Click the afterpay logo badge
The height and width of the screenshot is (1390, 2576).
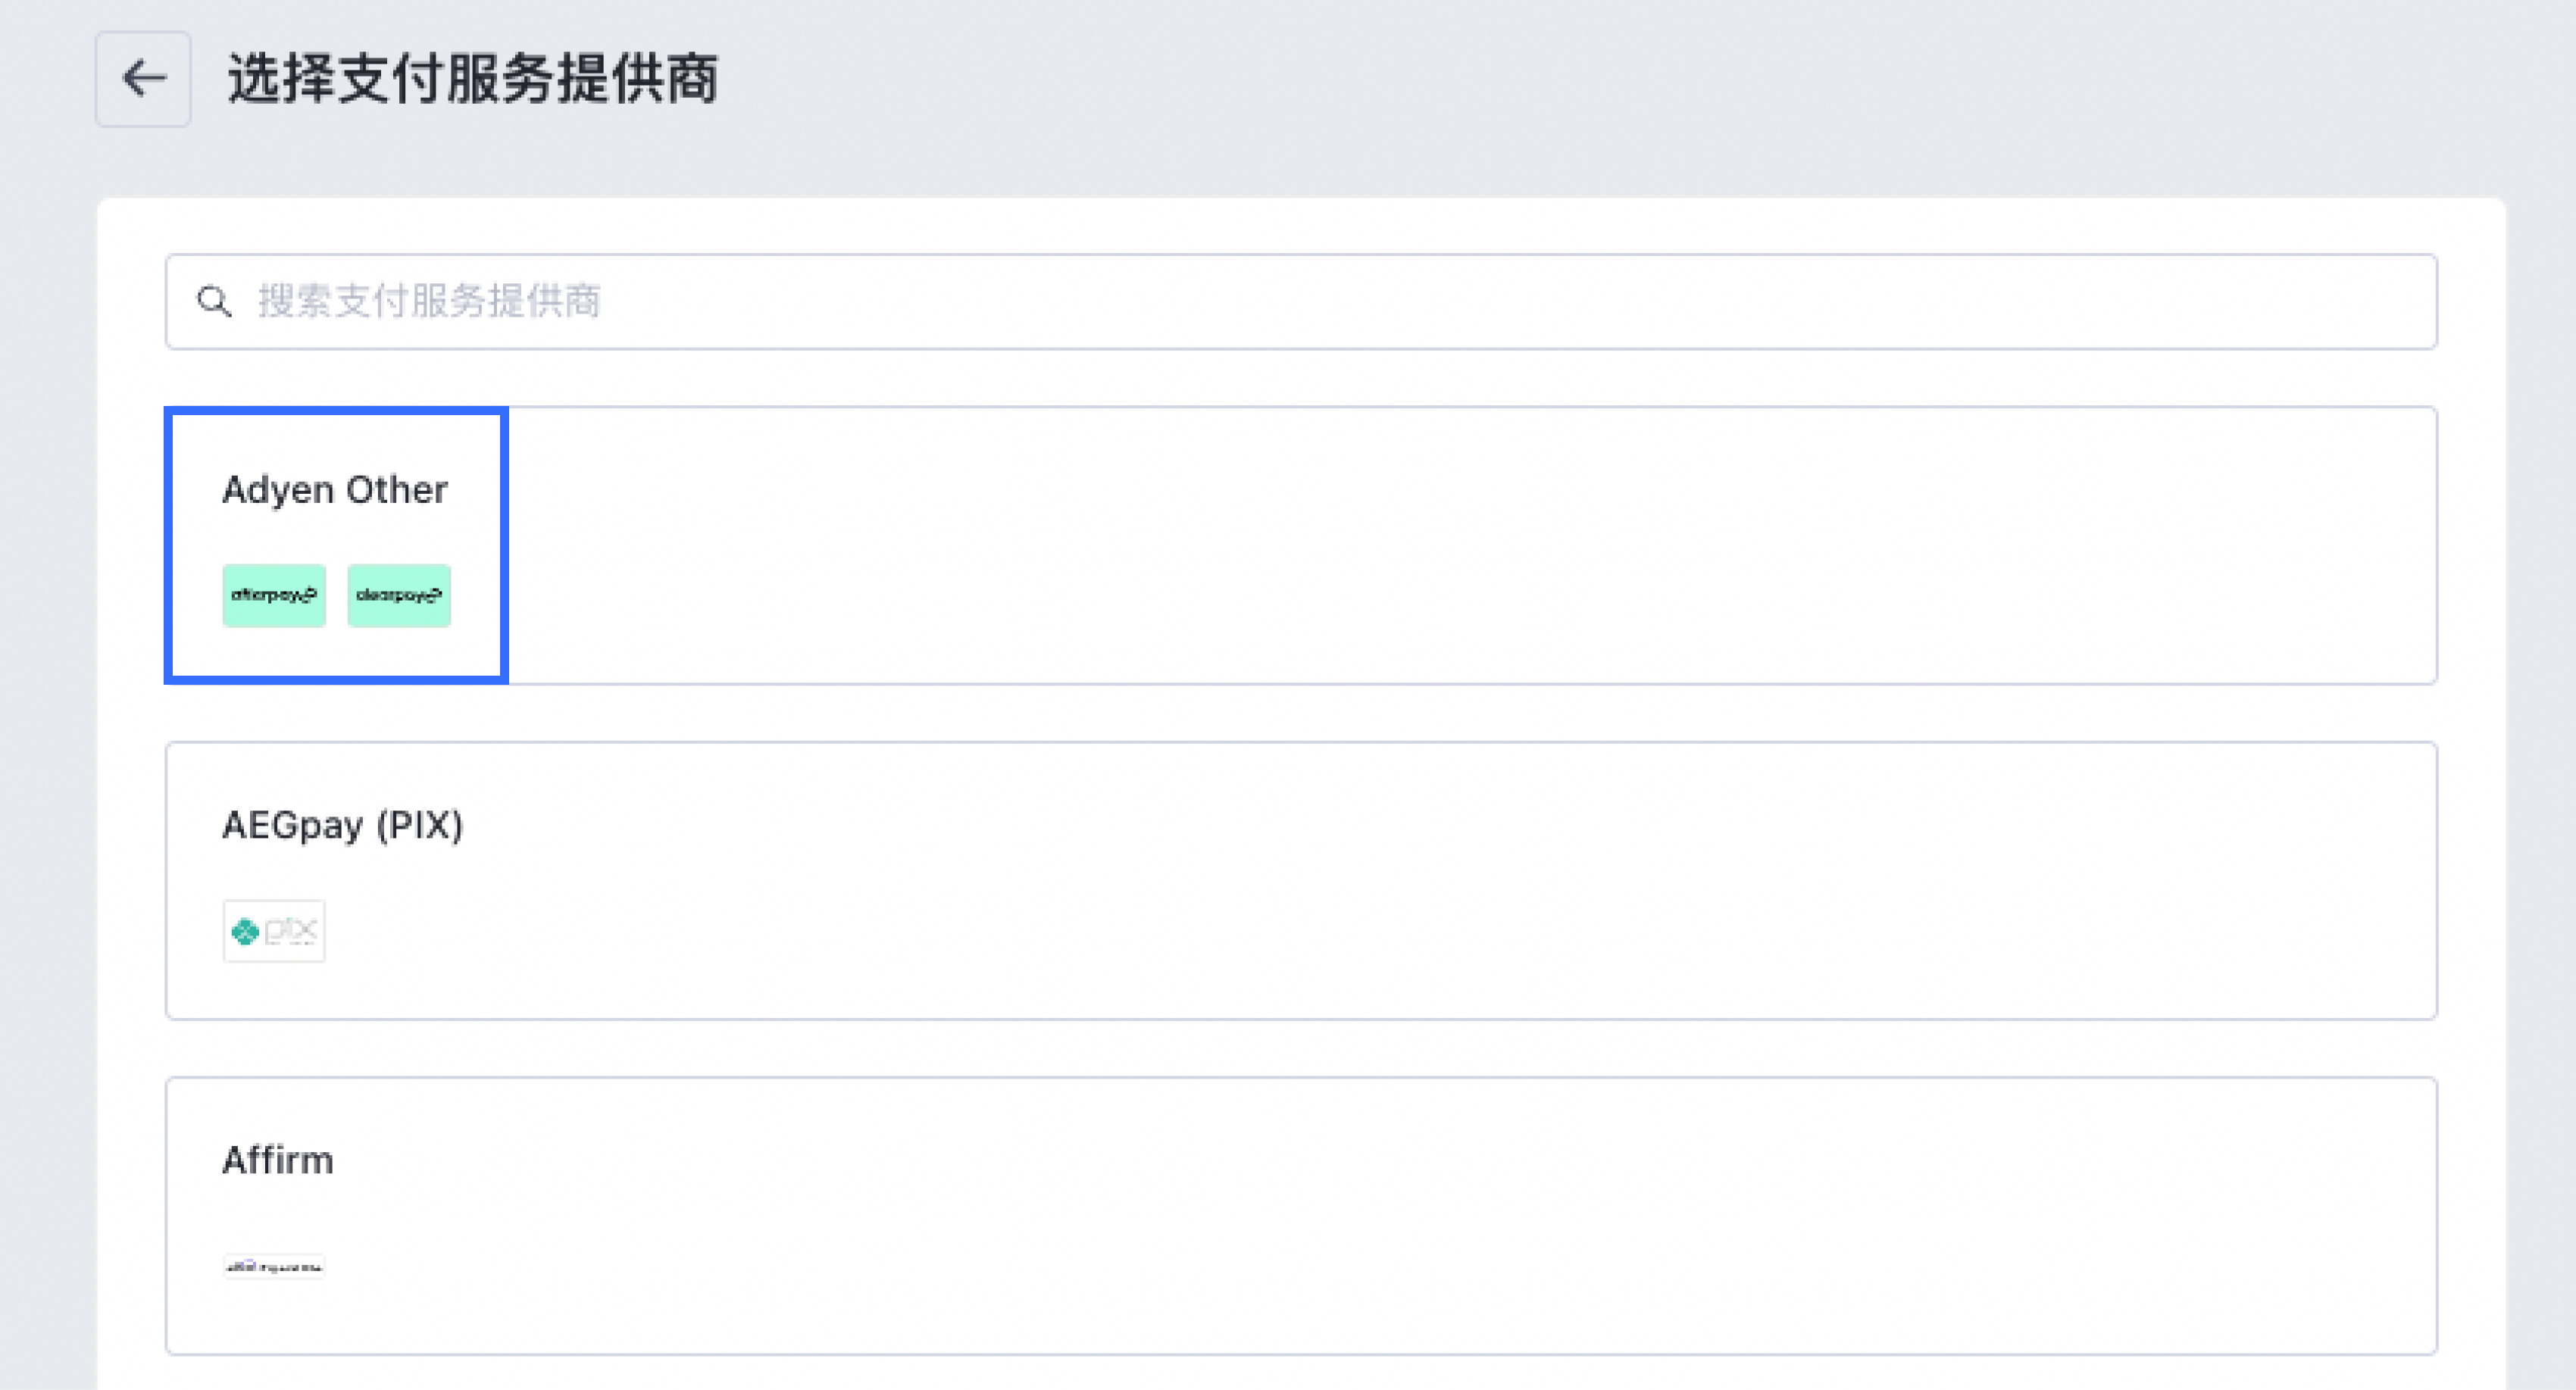pos(274,596)
